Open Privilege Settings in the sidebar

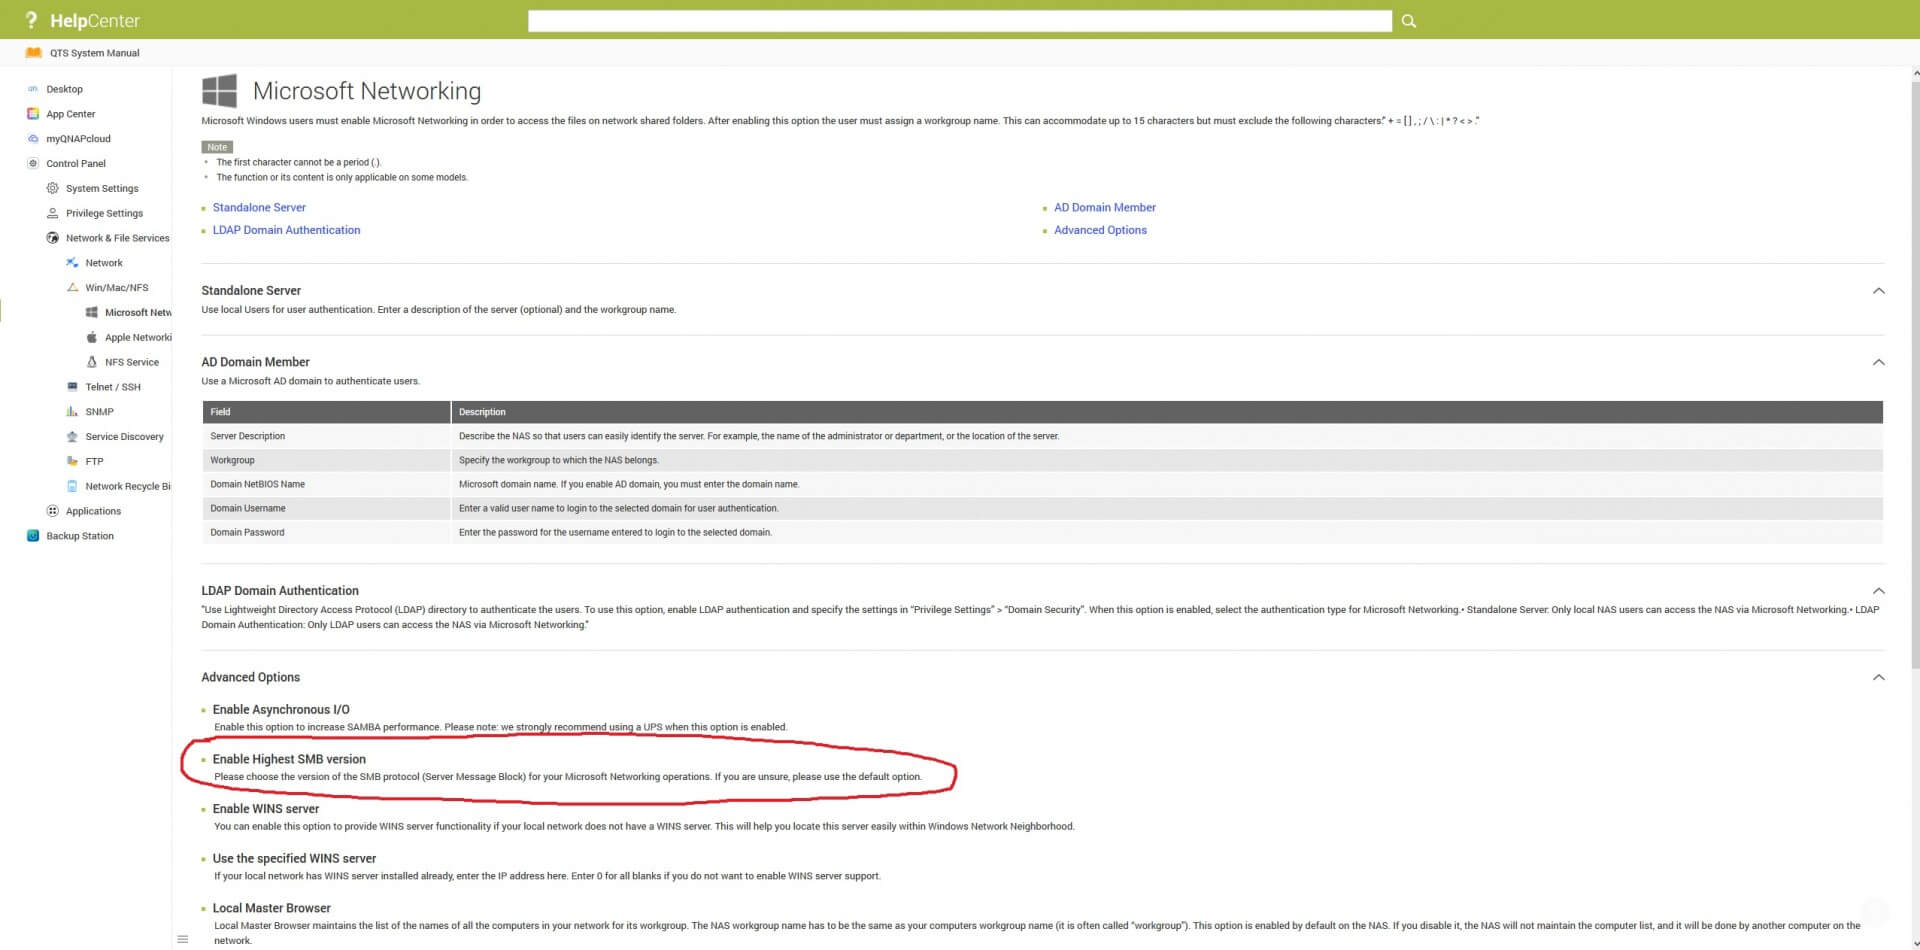pyautogui.click(x=104, y=213)
